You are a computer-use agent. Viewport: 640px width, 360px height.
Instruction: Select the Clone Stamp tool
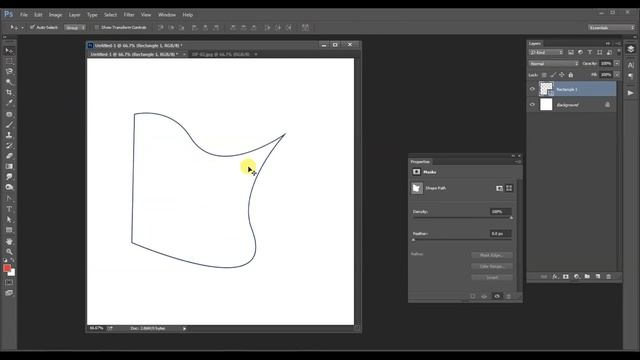point(9,135)
